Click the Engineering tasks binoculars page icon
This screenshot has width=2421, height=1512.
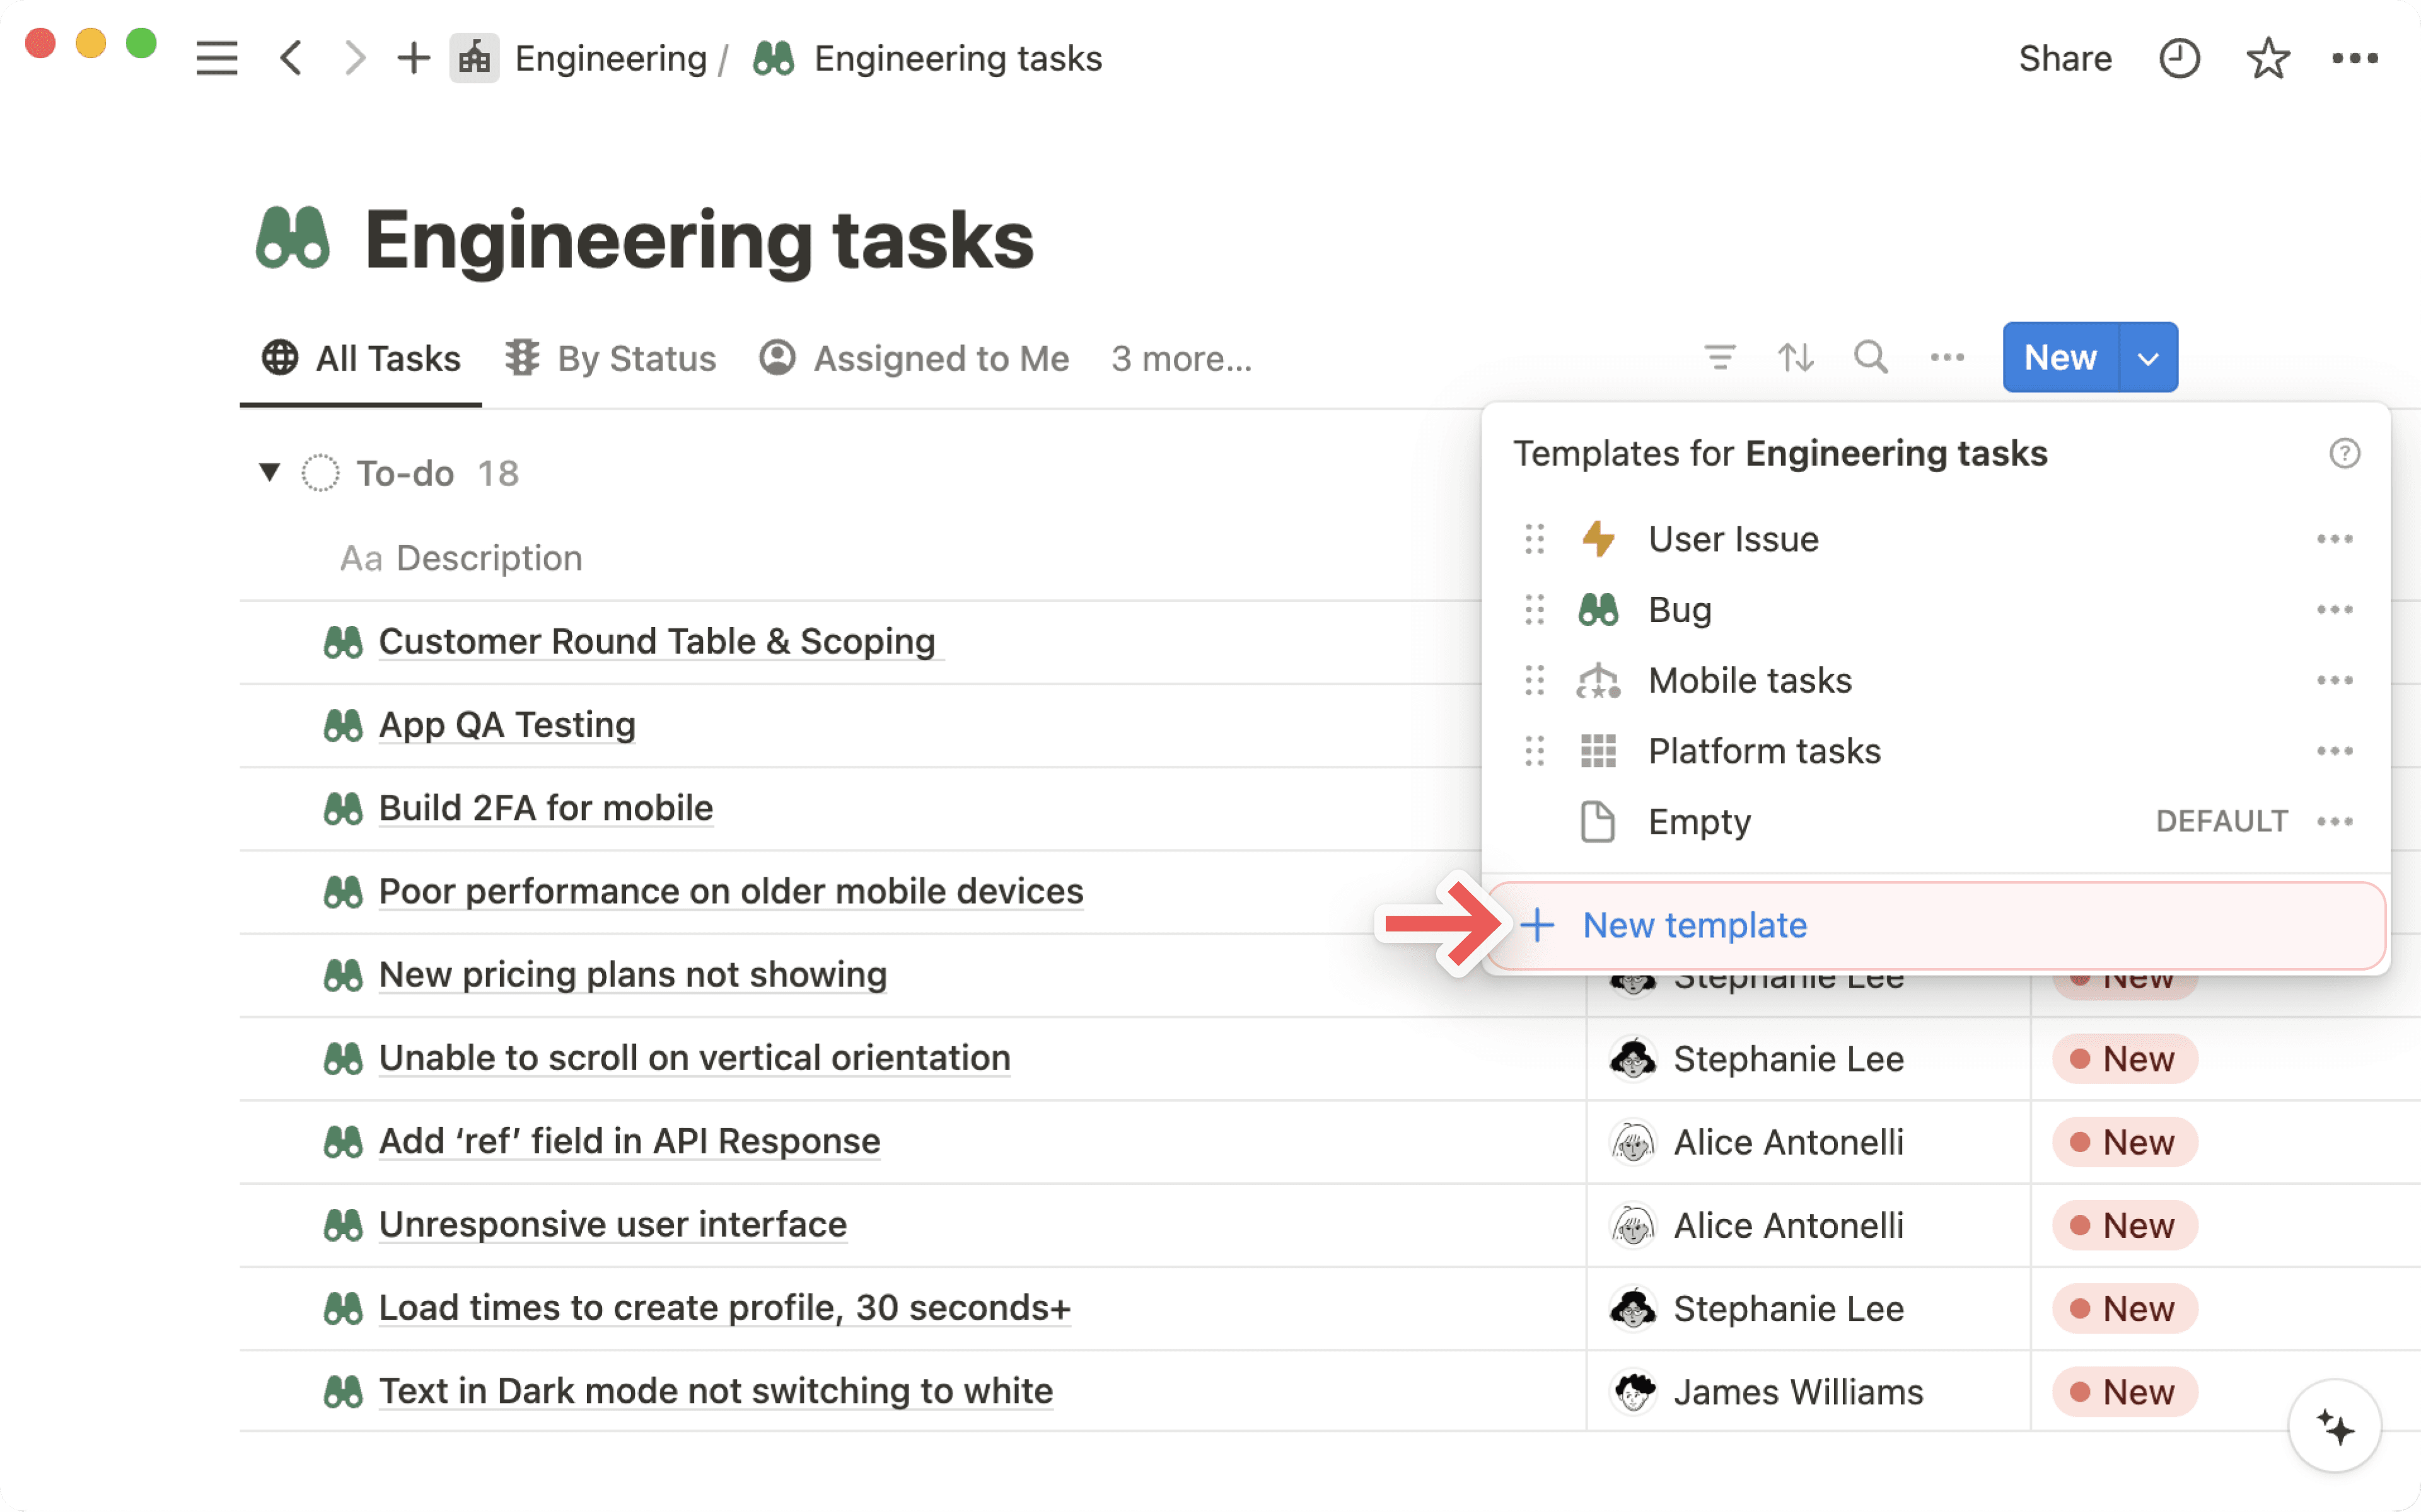tap(775, 58)
